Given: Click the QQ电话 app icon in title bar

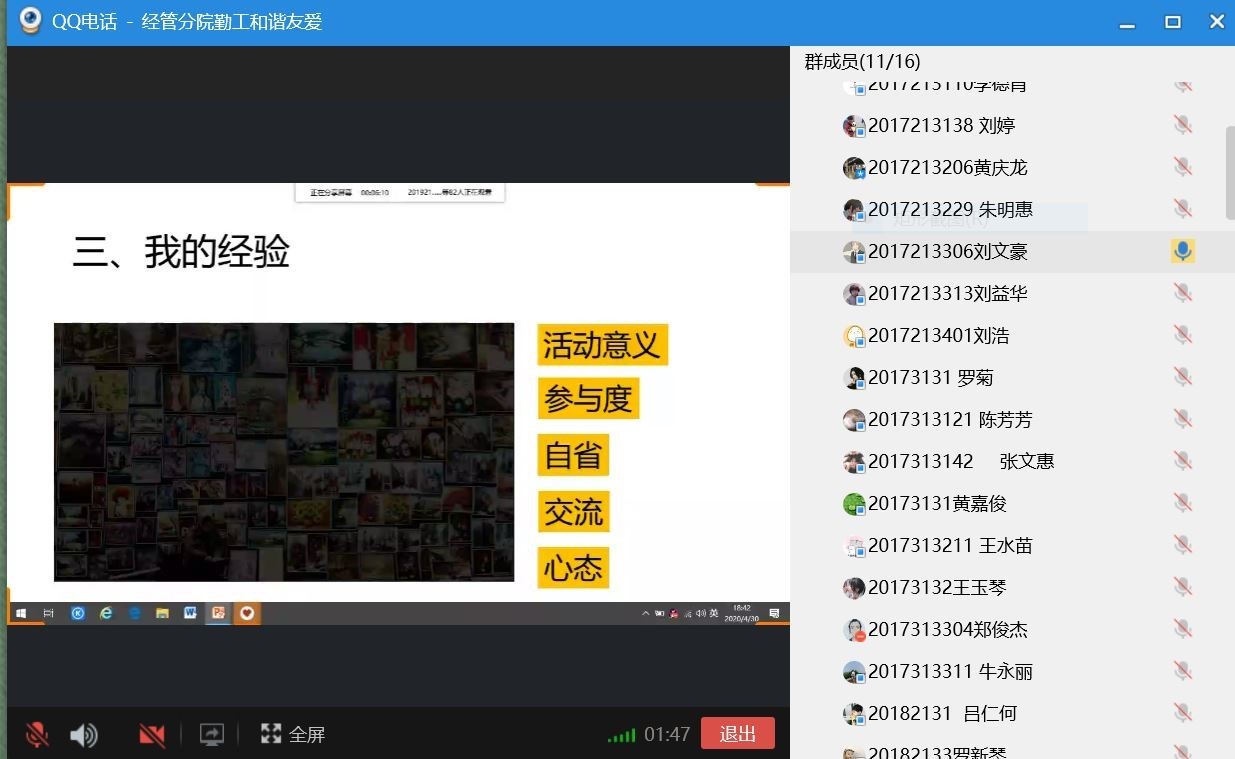Looking at the screenshot, I should coord(31,21).
